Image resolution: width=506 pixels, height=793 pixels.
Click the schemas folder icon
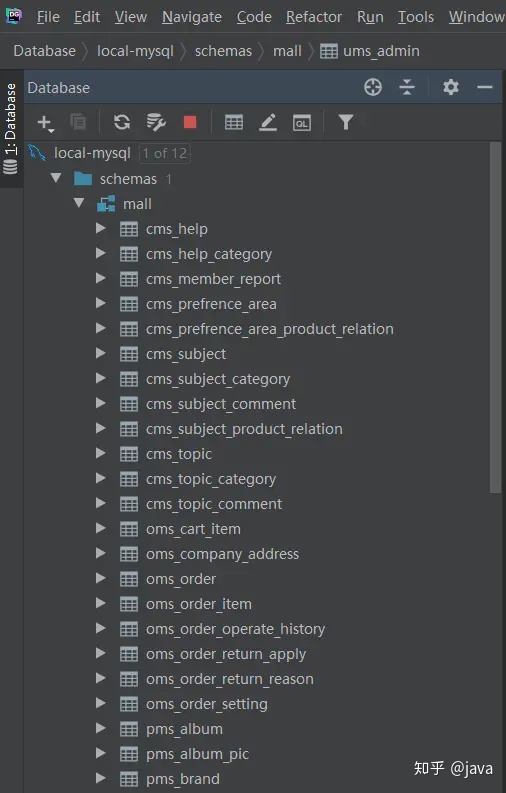point(83,179)
